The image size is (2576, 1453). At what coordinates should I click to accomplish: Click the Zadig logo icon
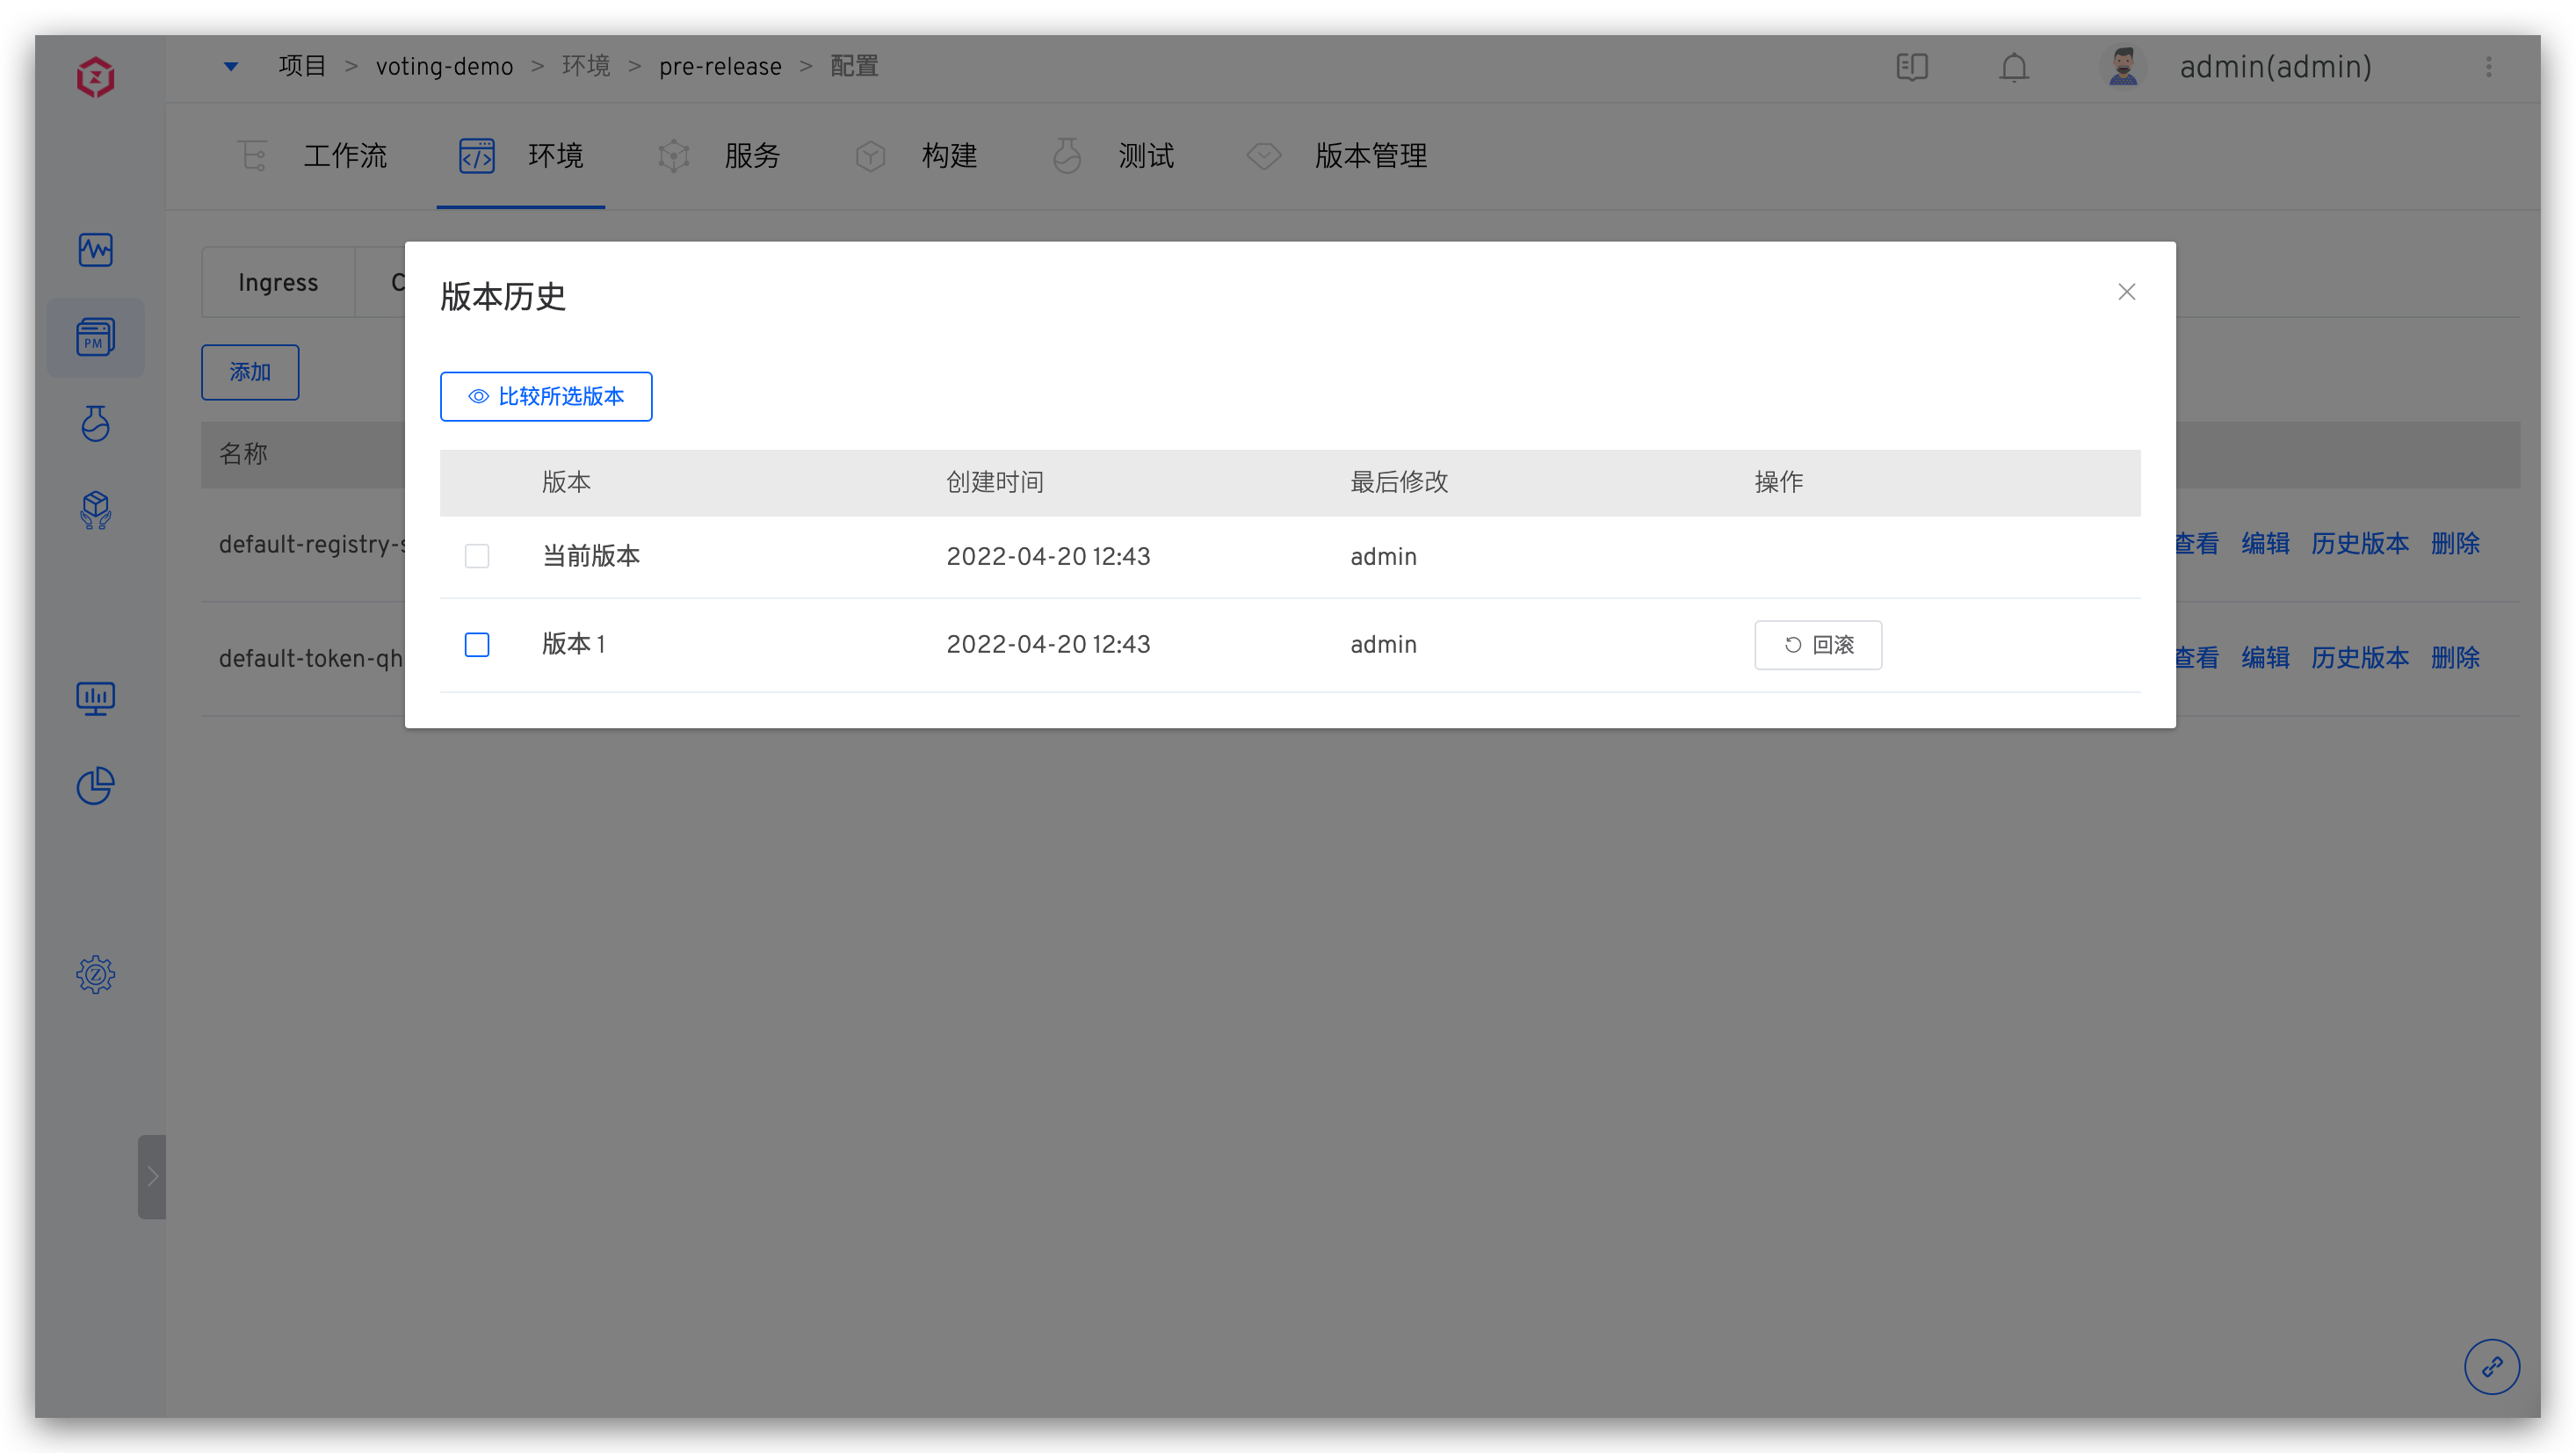pos(96,76)
